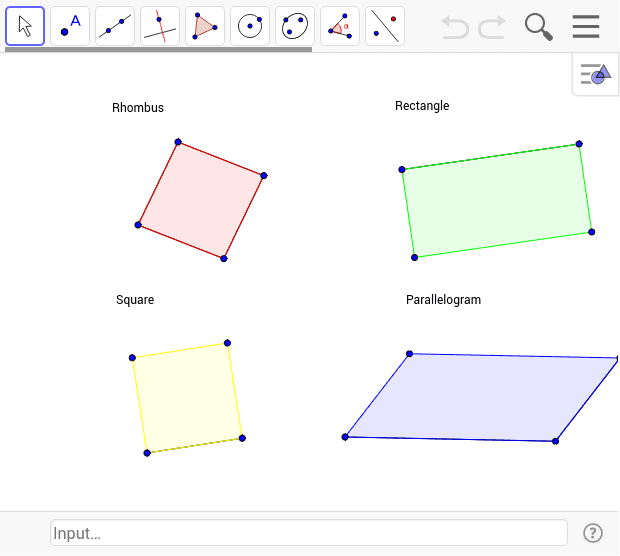Click the parallelogram's top-left vertex point

tap(410, 354)
